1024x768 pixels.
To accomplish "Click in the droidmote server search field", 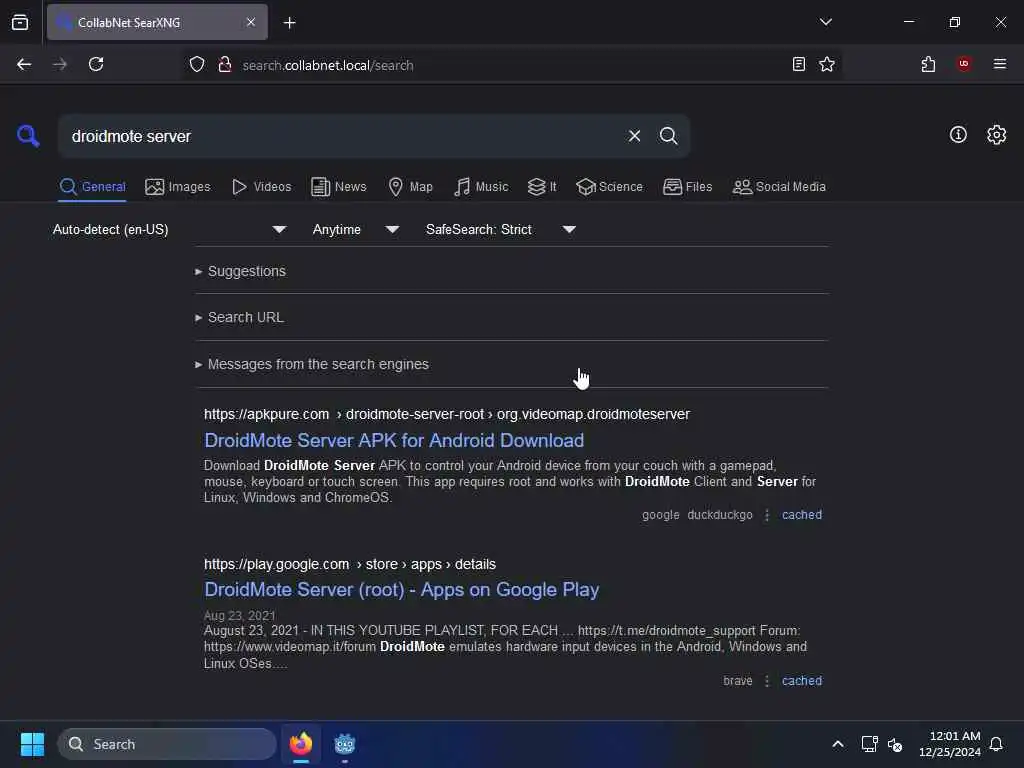I will click(x=340, y=136).
